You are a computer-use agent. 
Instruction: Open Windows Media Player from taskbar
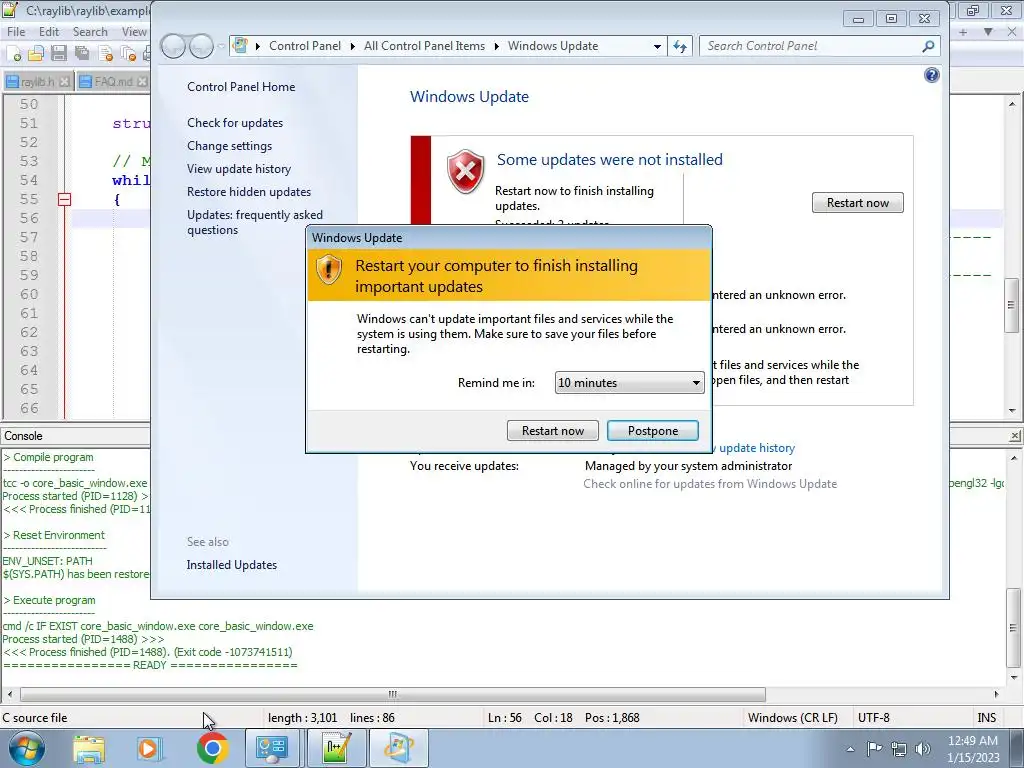pyautogui.click(x=150, y=748)
